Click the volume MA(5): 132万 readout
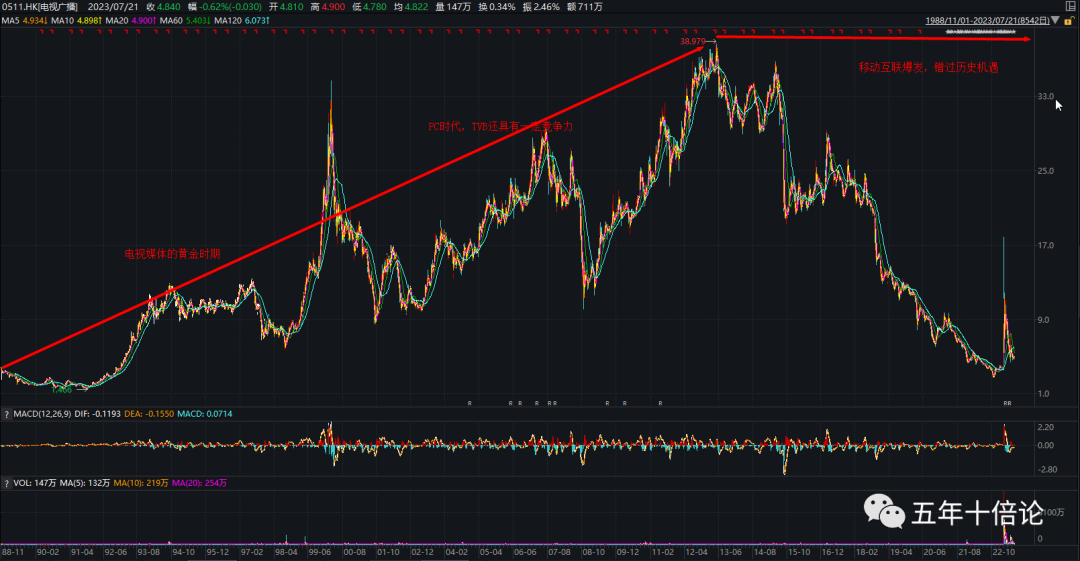This screenshot has width=1080, height=561. coord(85,483)
